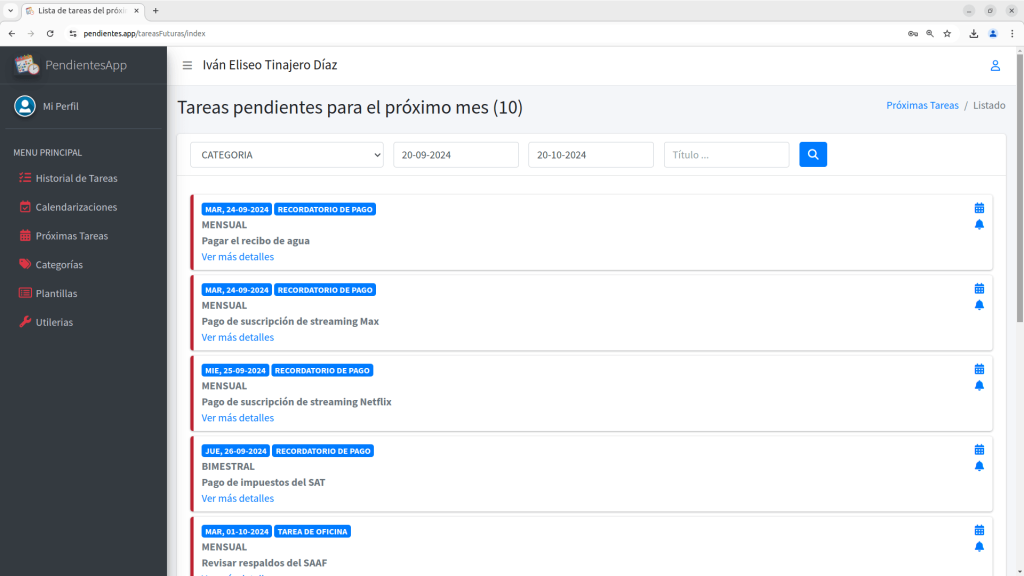
Task: Open calendar icon for Pagar el recibo de agua
Action: click(x=979, y=208)
